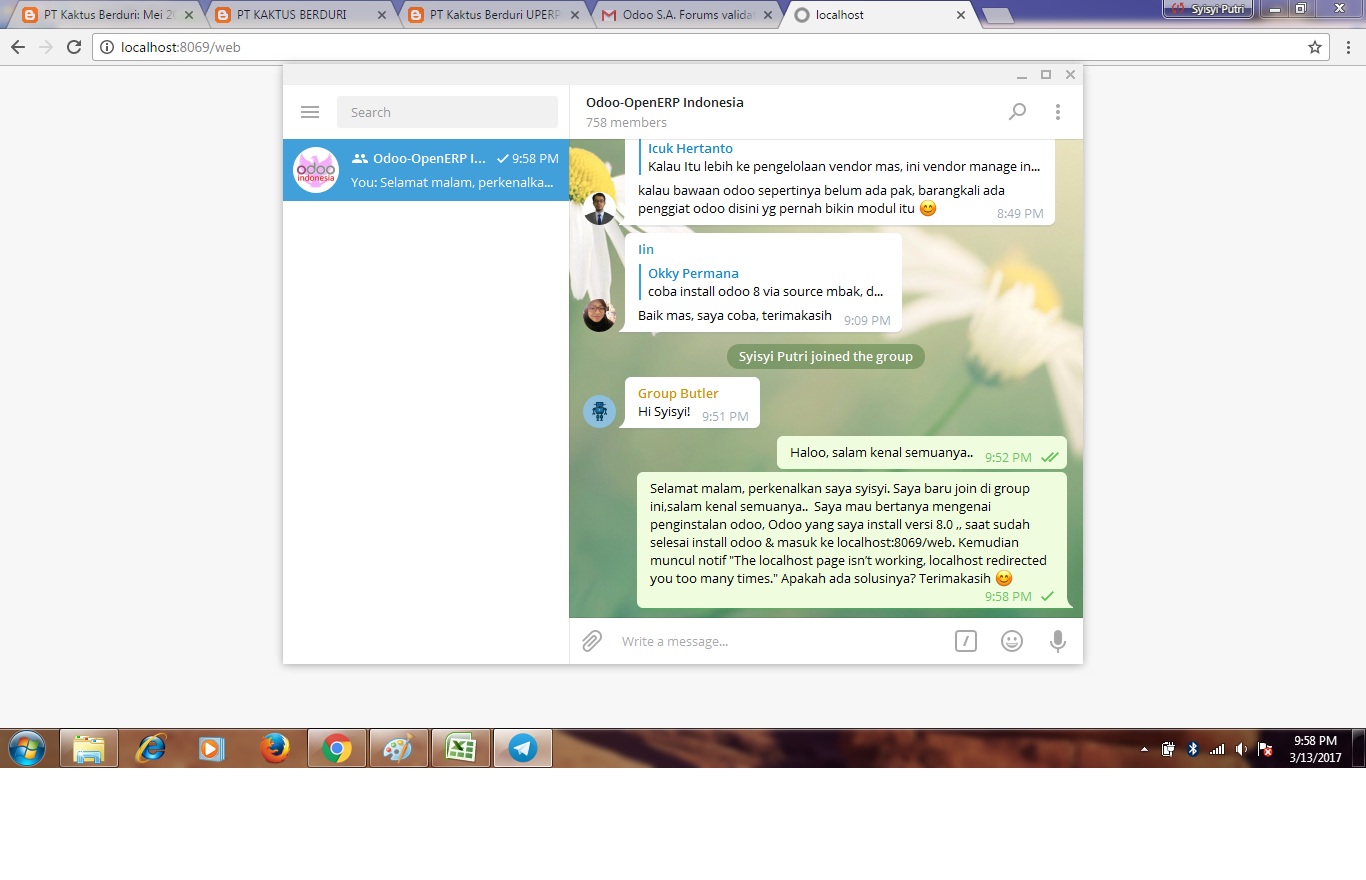Click the 'Haloo, salam kenal semuanya..' message

pos(922,452)
